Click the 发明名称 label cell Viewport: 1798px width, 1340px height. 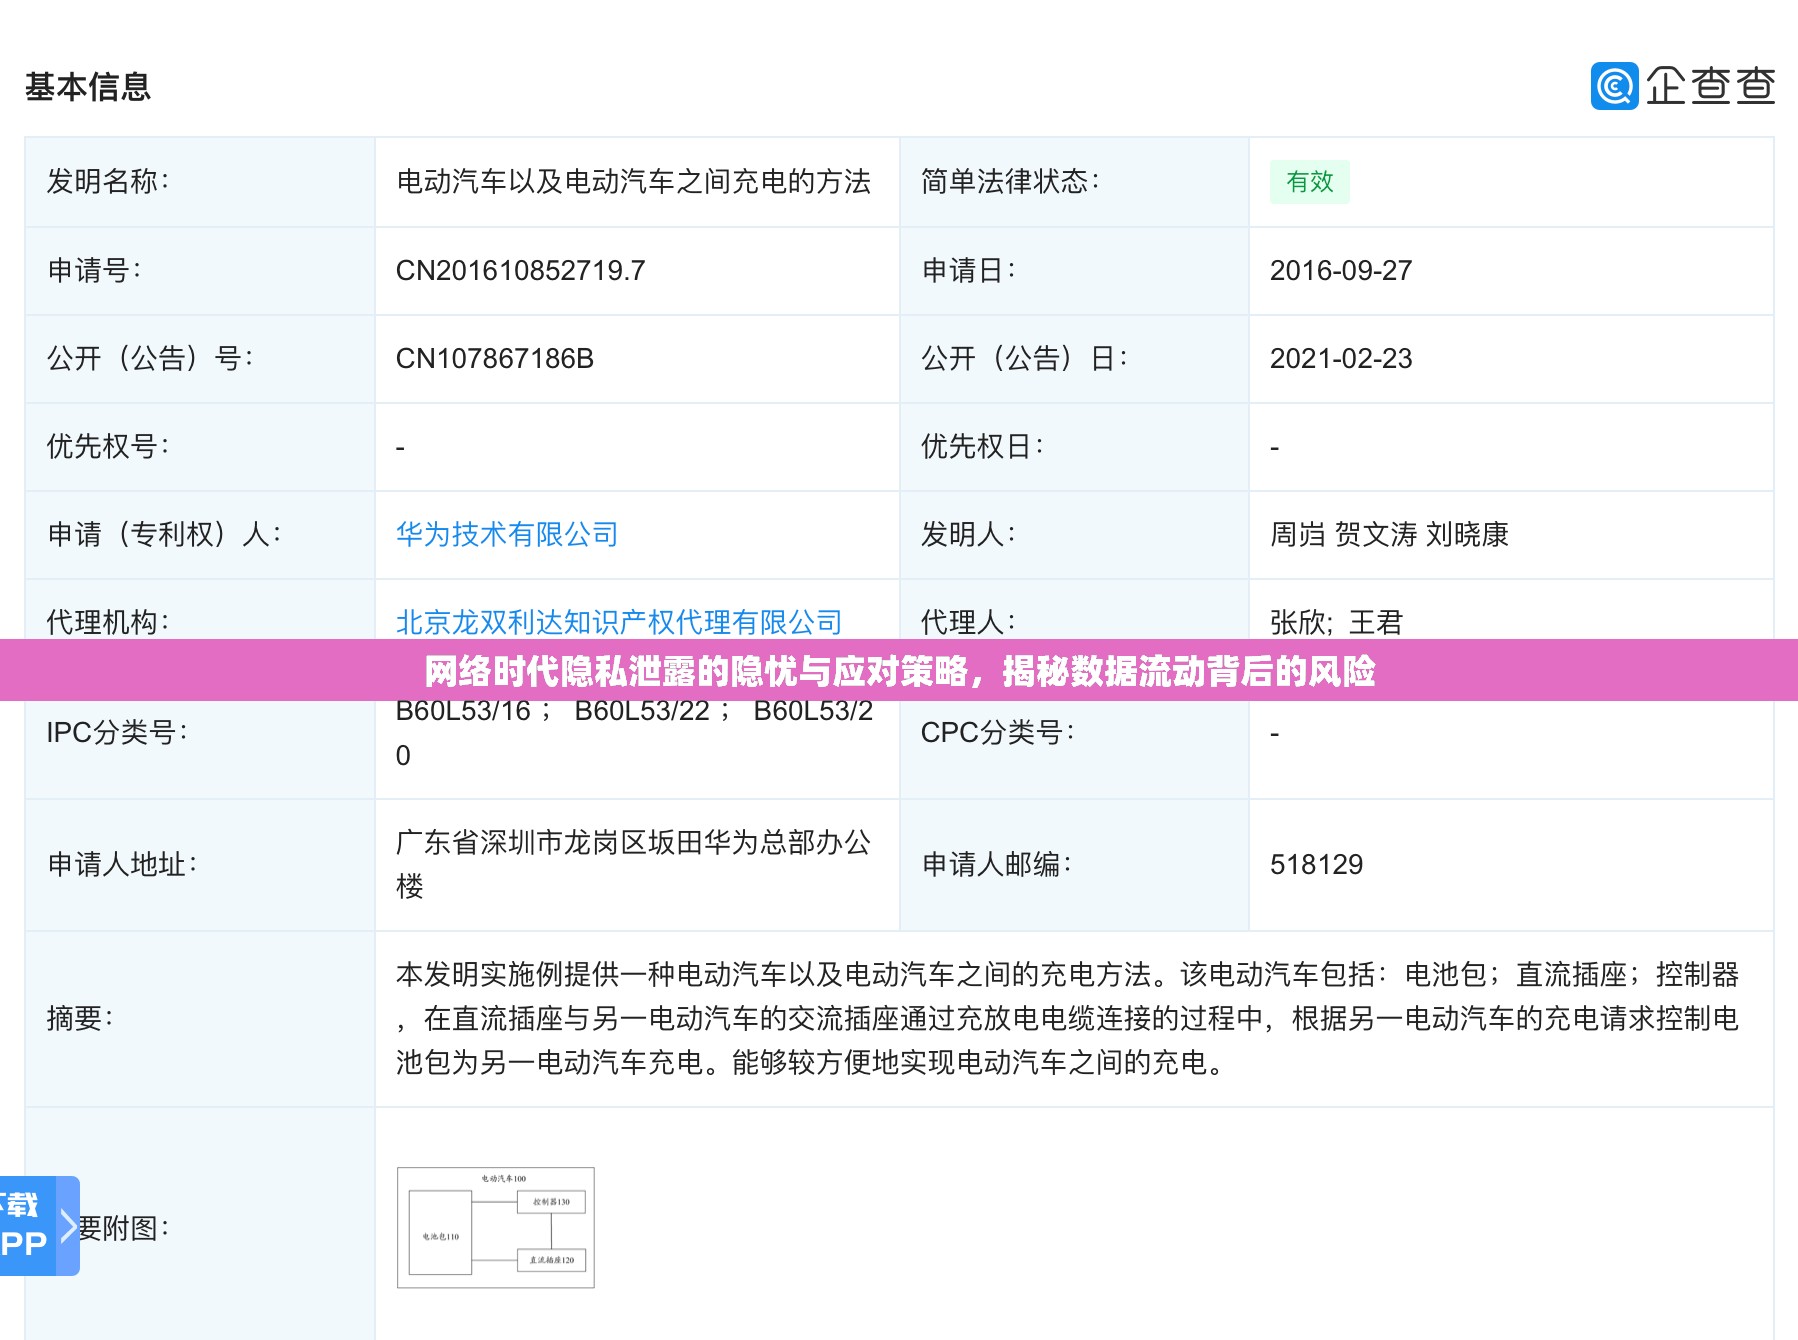click(200, 182)
